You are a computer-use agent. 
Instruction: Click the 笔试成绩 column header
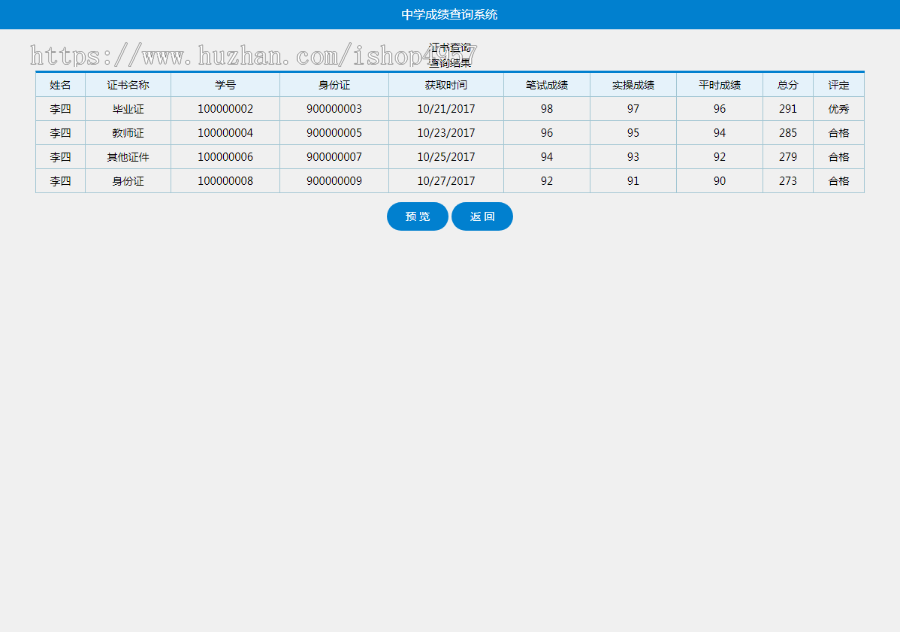[546, 85]
